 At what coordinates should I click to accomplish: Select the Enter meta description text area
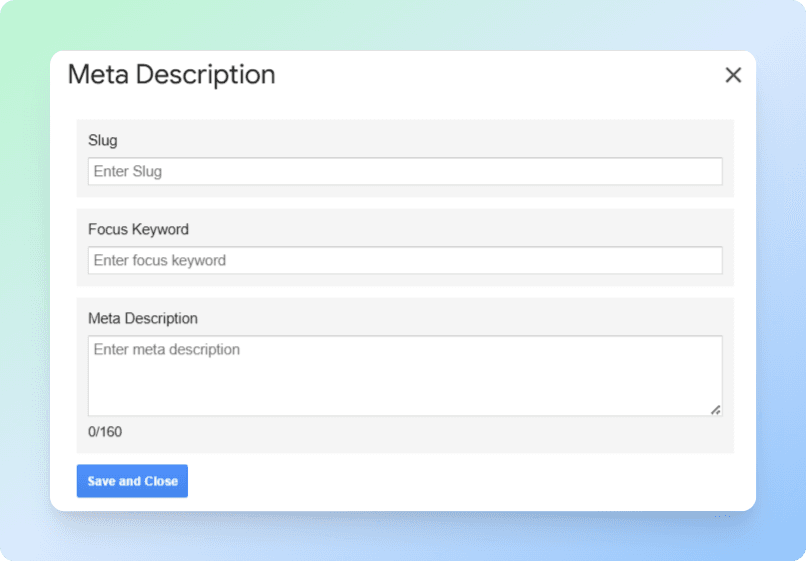tap(405, 375)
